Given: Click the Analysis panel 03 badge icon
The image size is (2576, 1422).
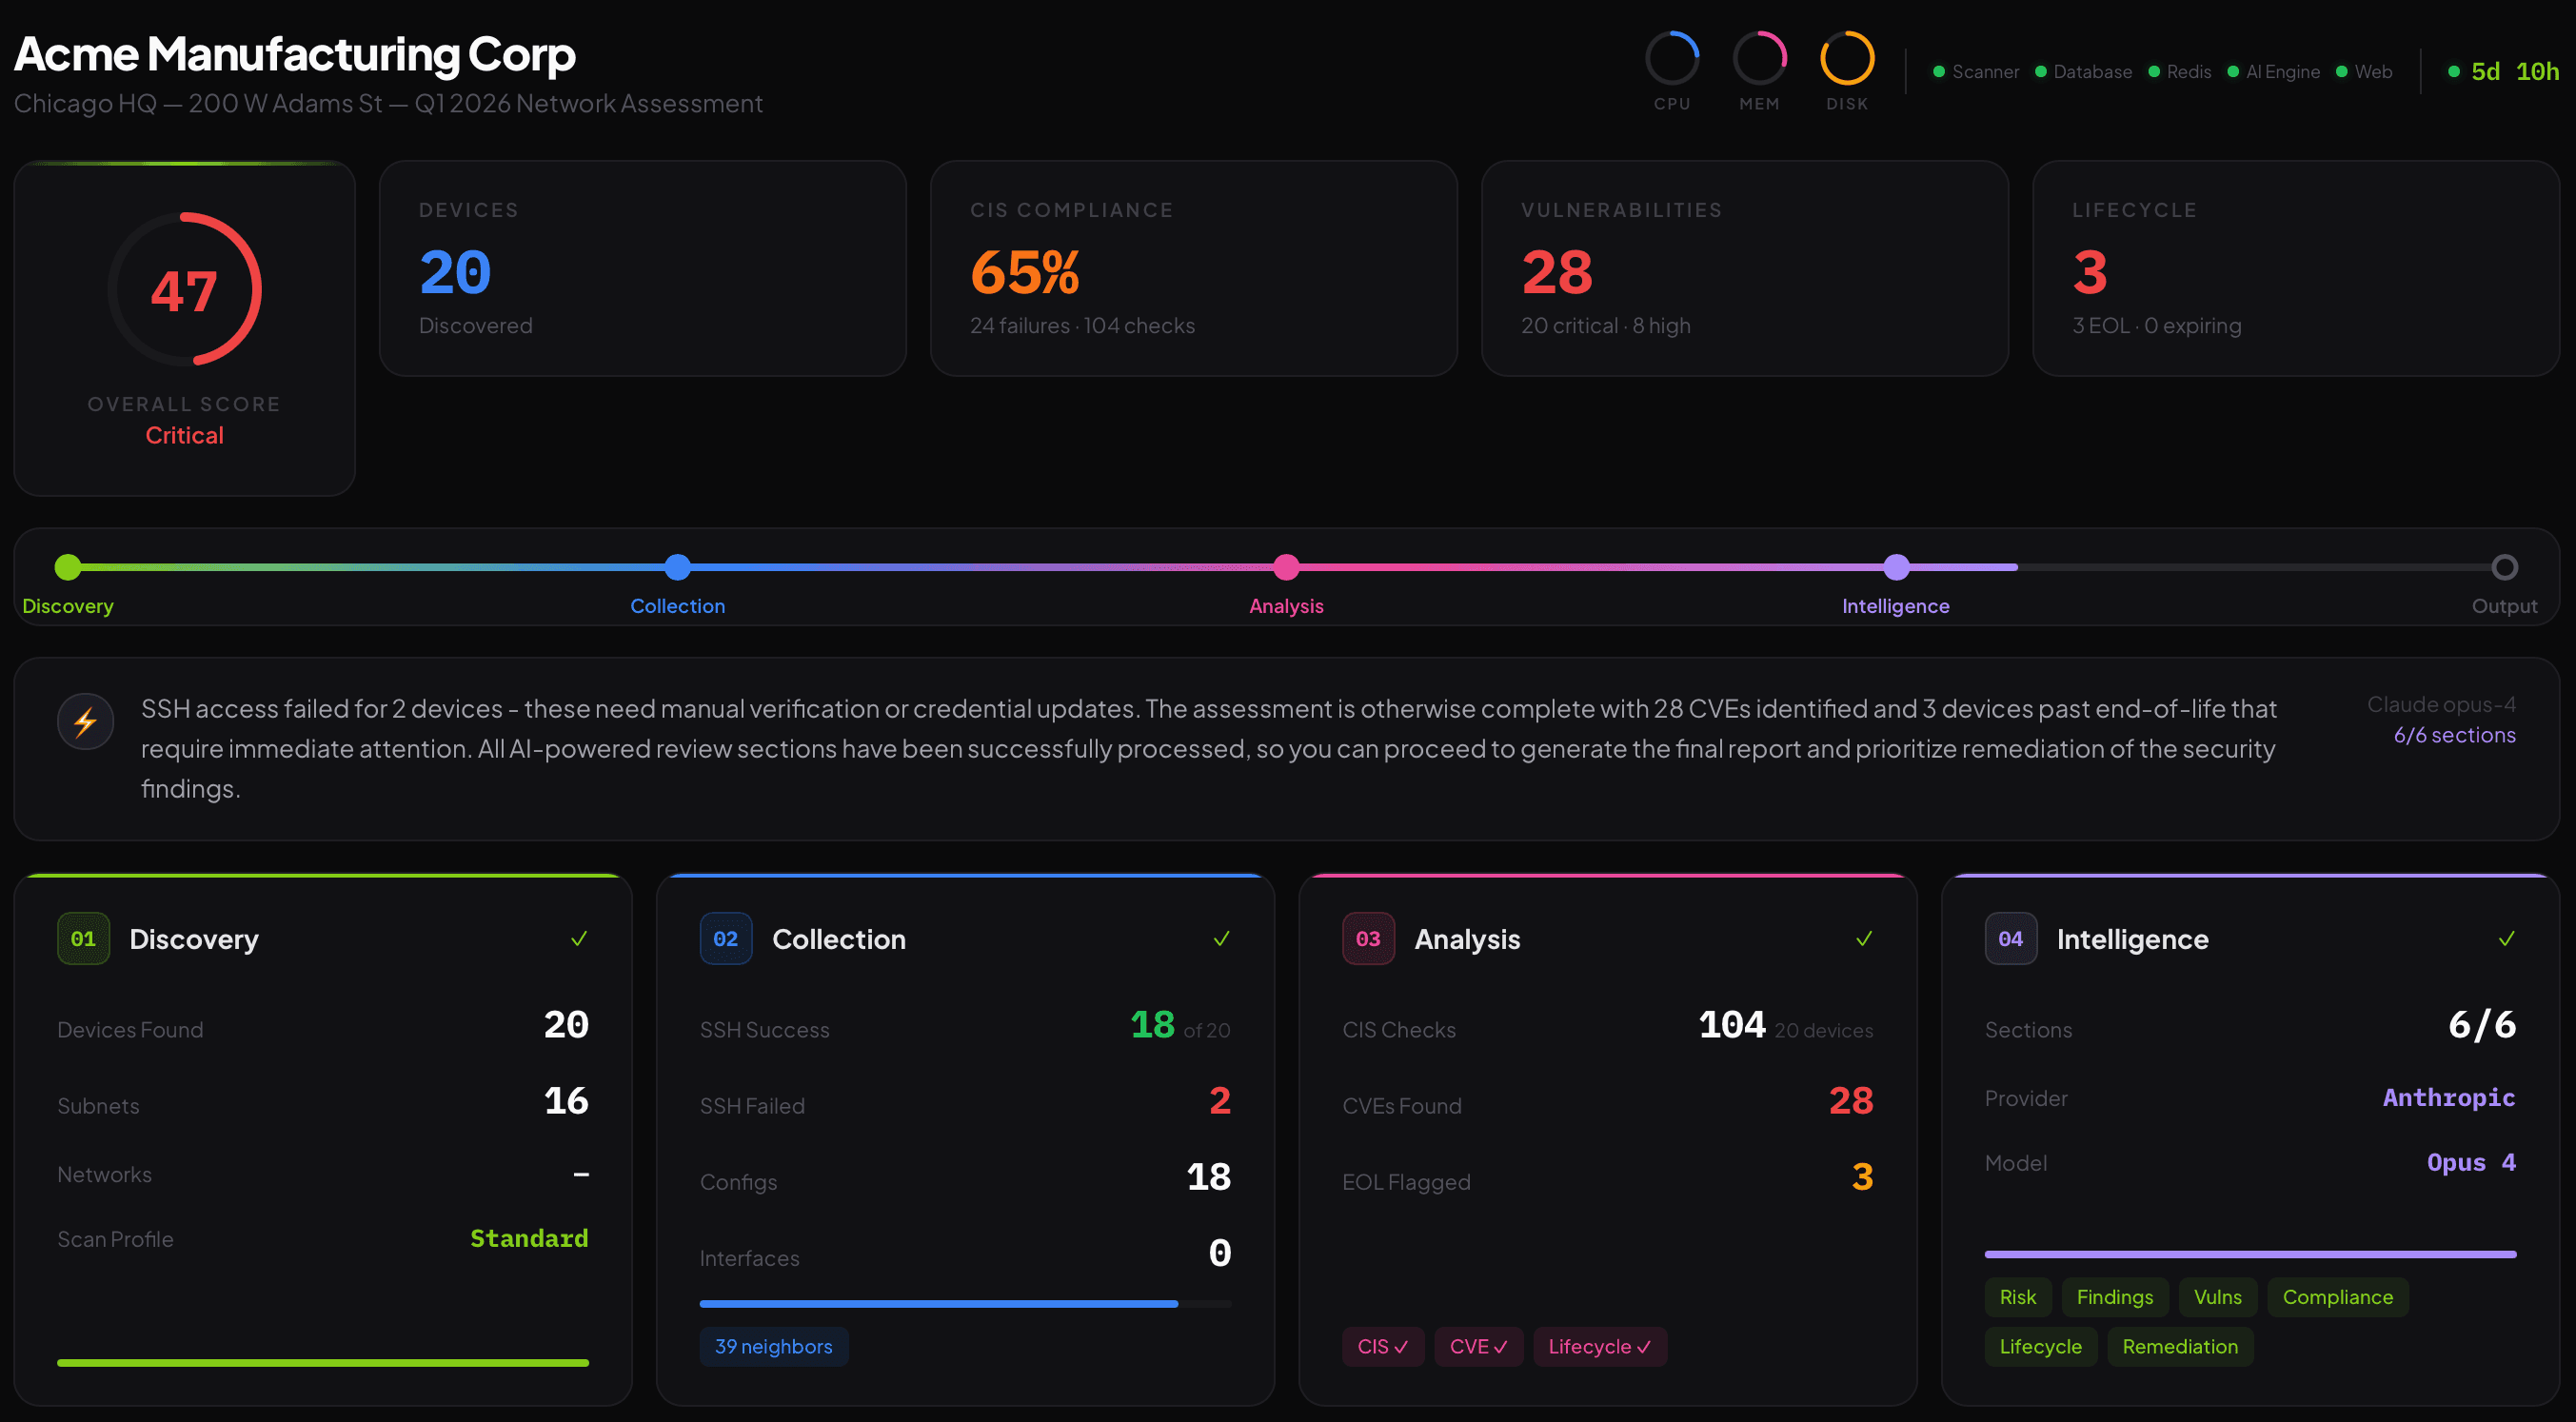Looking at the screenshot, I should (1368, 938).
